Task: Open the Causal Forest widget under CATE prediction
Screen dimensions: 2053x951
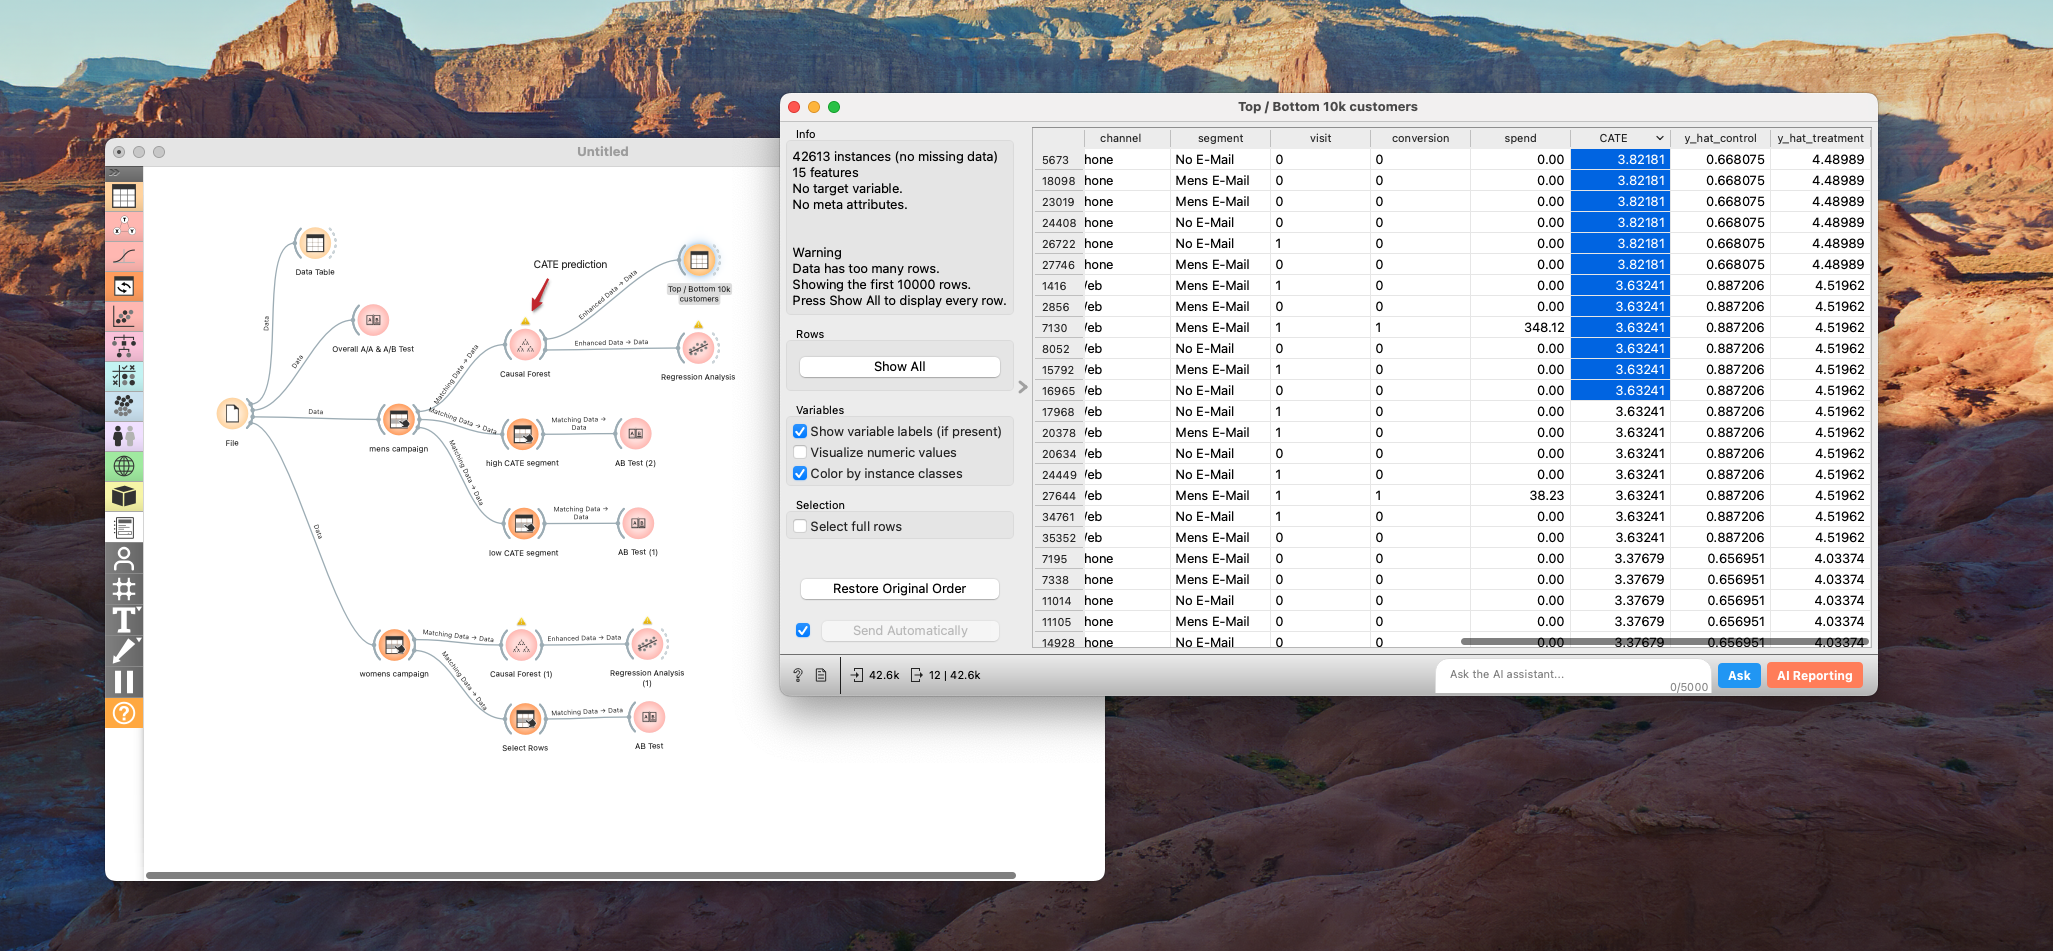Action: point(524,346)
